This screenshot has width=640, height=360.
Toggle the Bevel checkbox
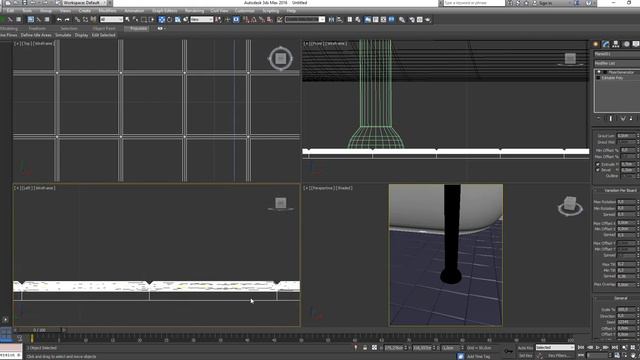(x=598, y=170)
